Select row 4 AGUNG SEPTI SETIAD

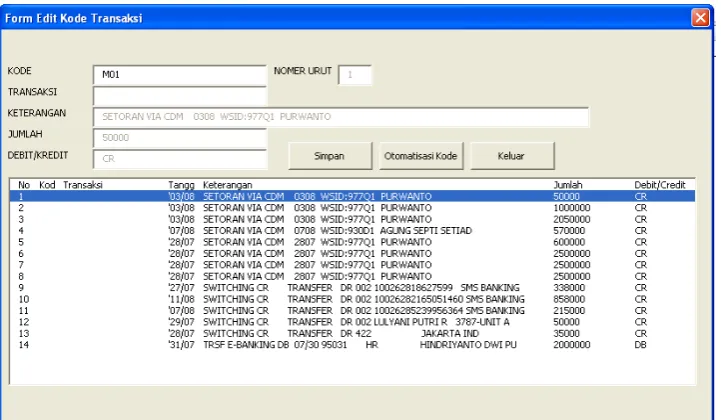tap(352, 231)
